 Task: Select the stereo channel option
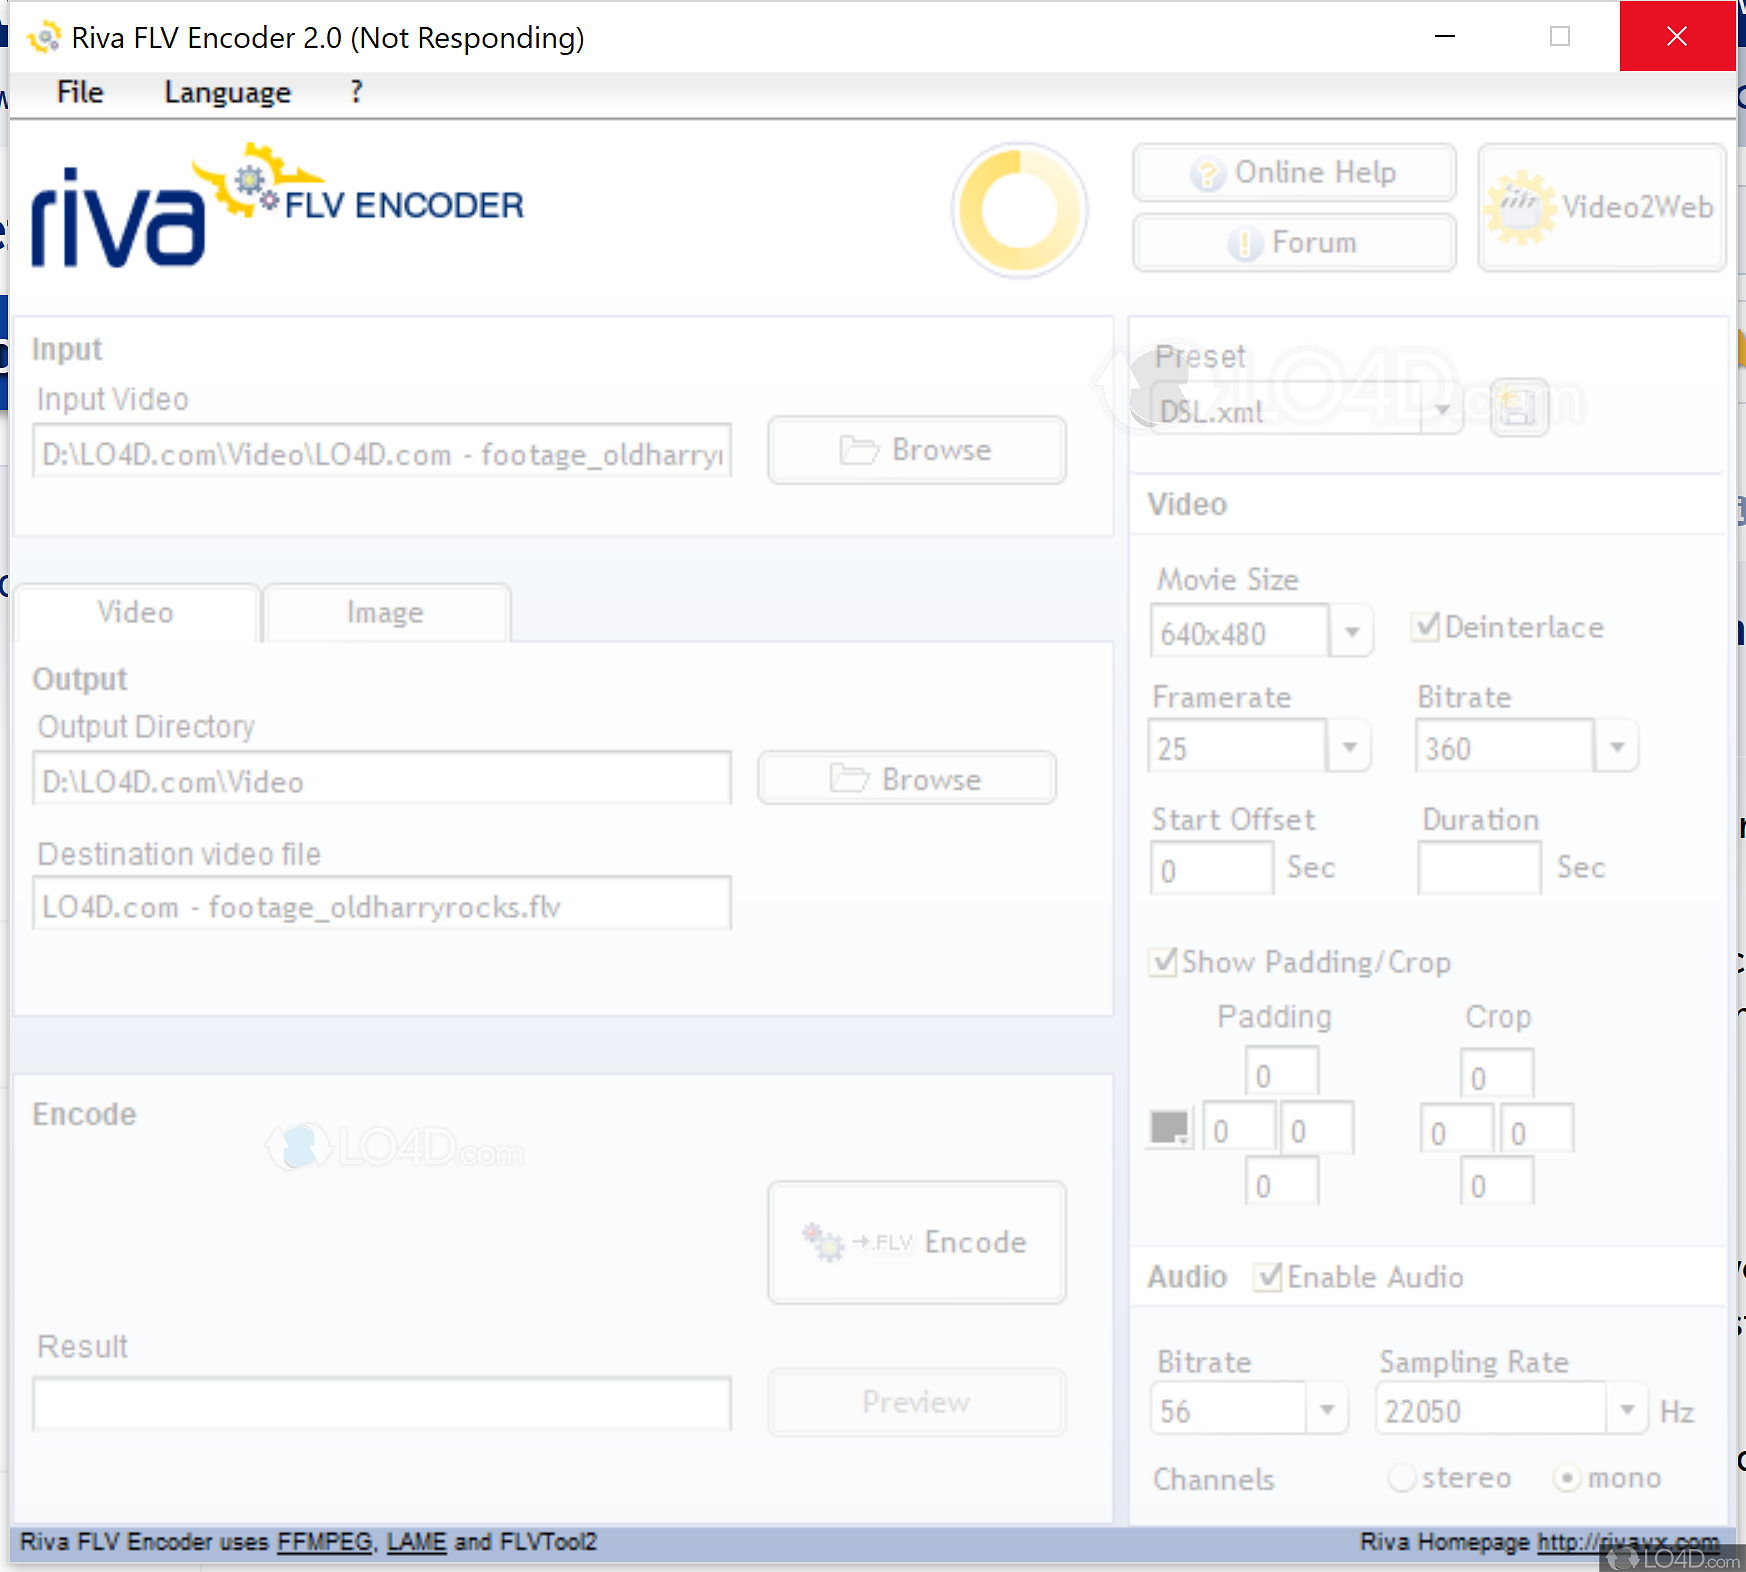point(1403,1477)
